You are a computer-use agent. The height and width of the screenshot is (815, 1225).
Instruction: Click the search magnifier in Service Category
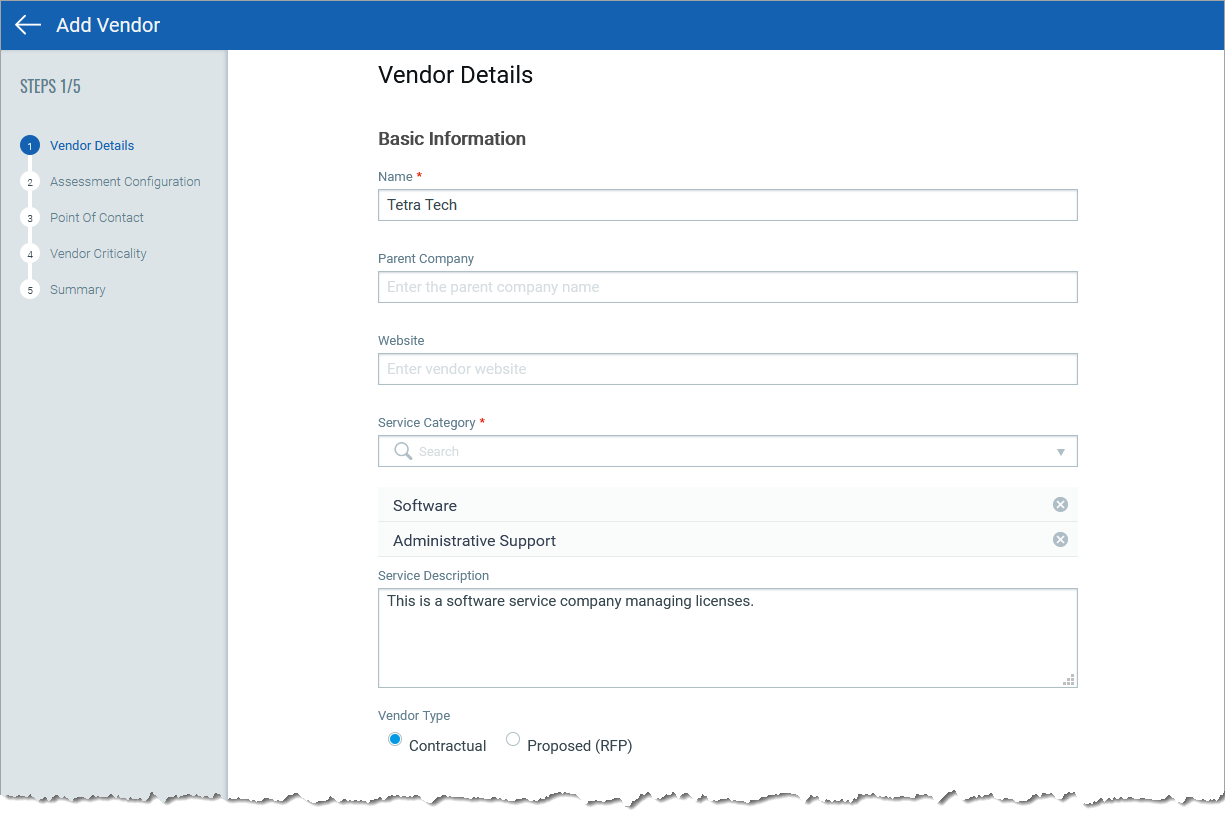[402, 451]
